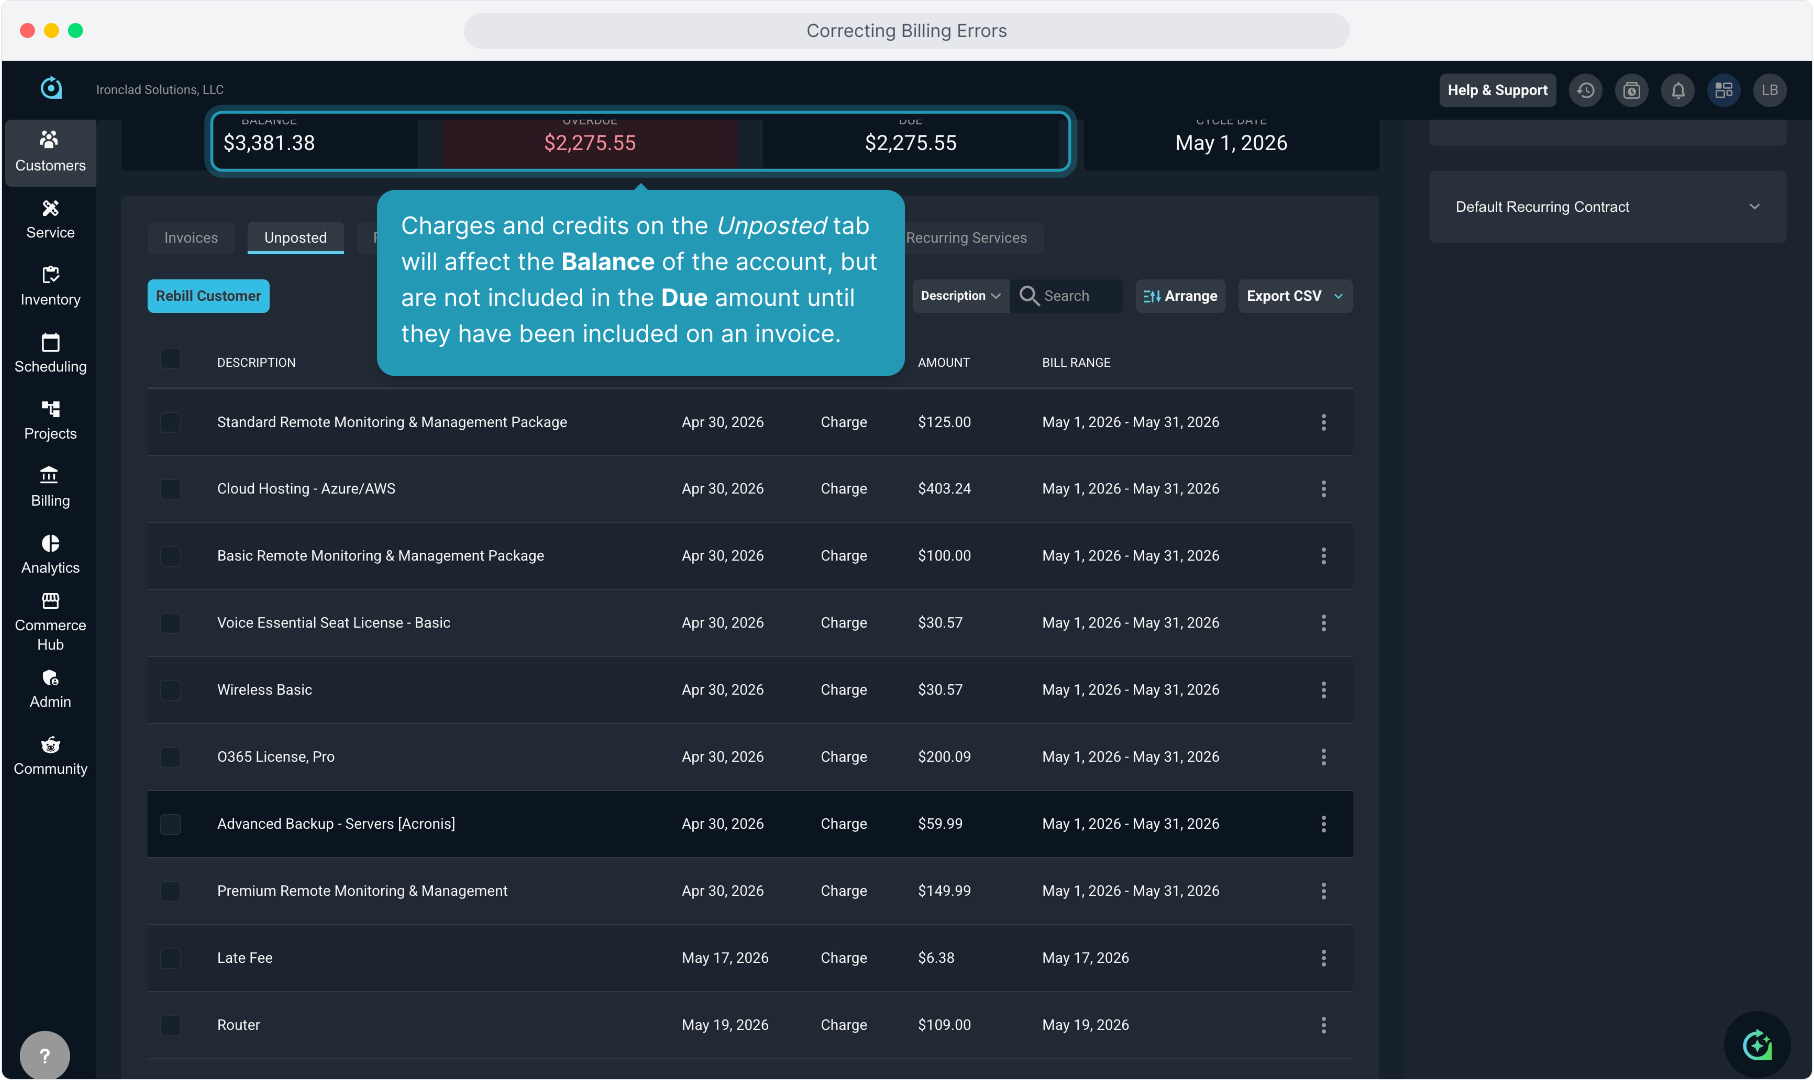
Task: Open row actions for Premium Remote Monitoring
Action: pyautogui.click(x=1324, y=891)
